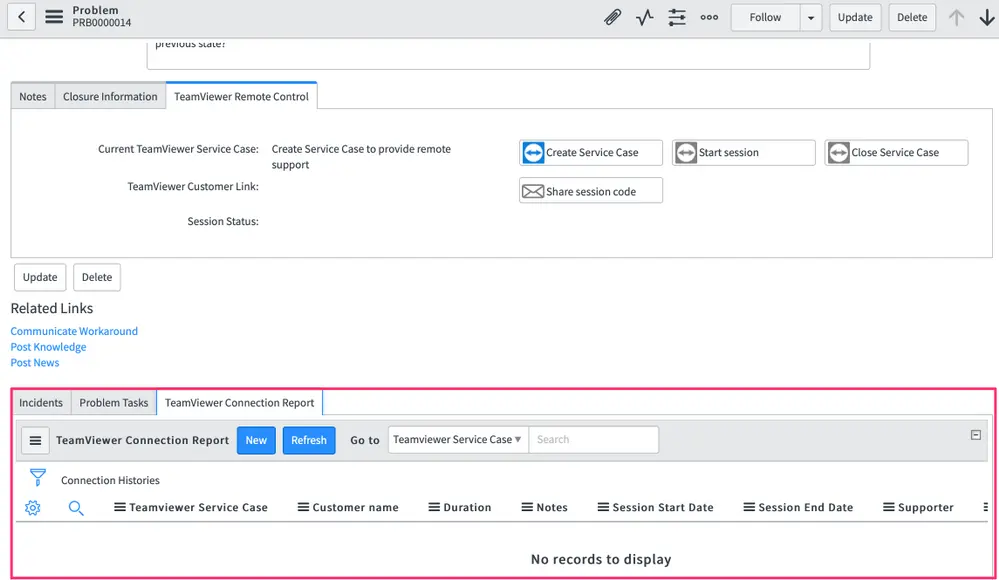Open list personalize gear icon
This screenshot has height=580, width=999.
(x=32, y=508)
